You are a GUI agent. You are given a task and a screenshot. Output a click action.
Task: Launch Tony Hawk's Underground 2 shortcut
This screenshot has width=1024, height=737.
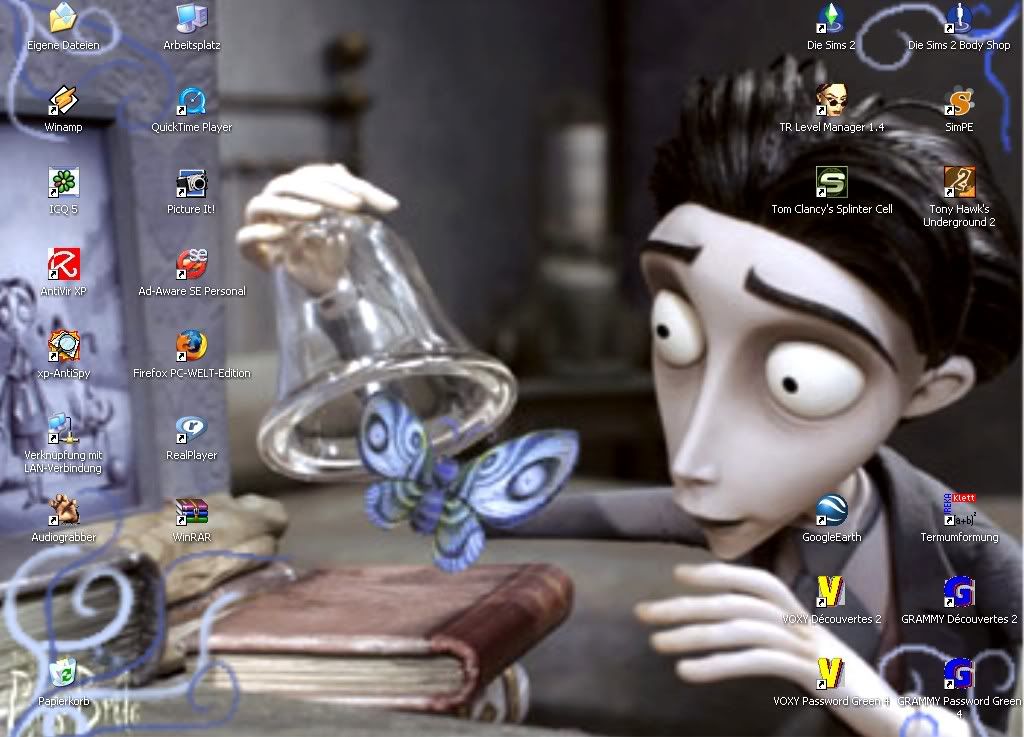click(x=959, y=182)
